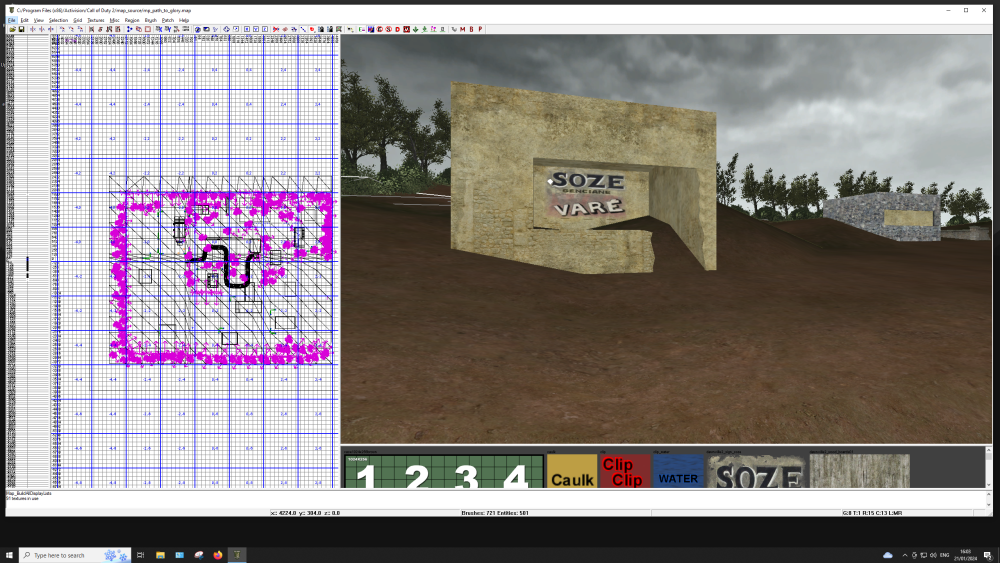Show hidden system tray icons
The height and width of the screenshot is (563, 1000).
click(x=904, y=555)
